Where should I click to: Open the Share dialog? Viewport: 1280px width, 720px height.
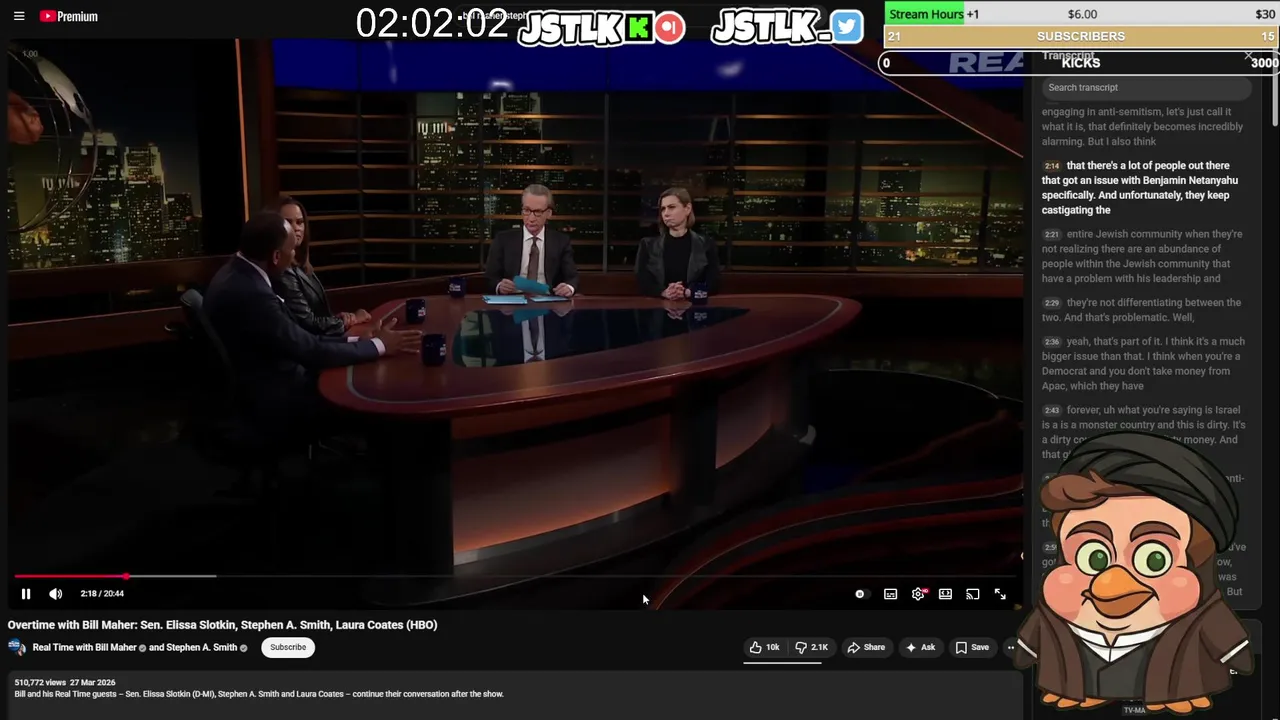[x=866, y=647]
